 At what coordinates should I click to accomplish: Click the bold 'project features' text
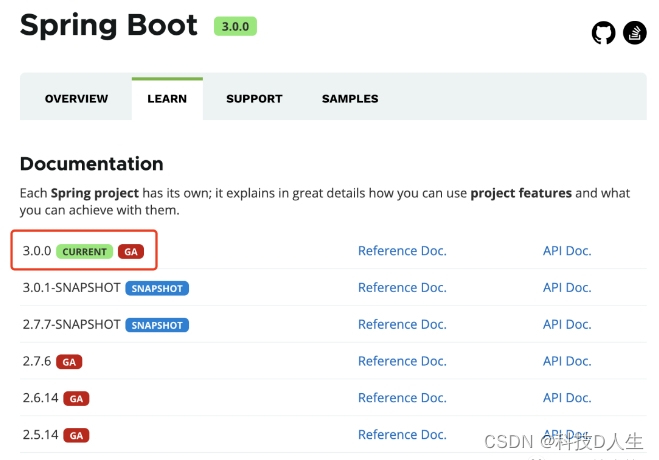click(x=521, y=193)
